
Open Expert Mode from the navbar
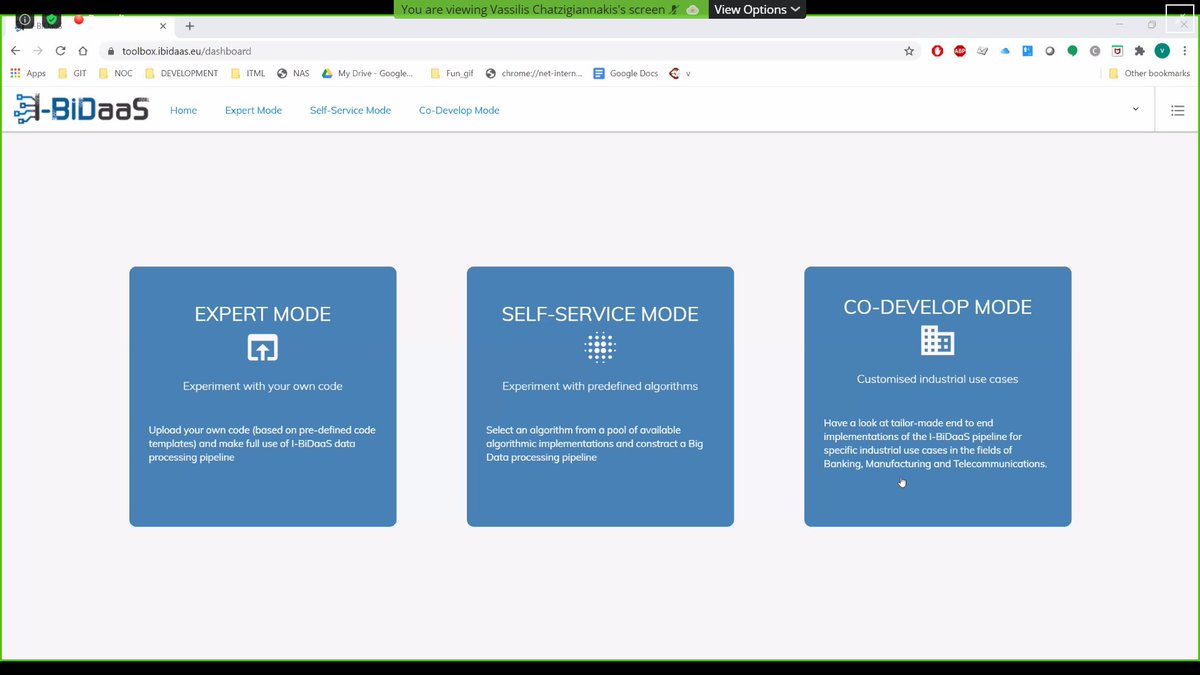[253, 110]
